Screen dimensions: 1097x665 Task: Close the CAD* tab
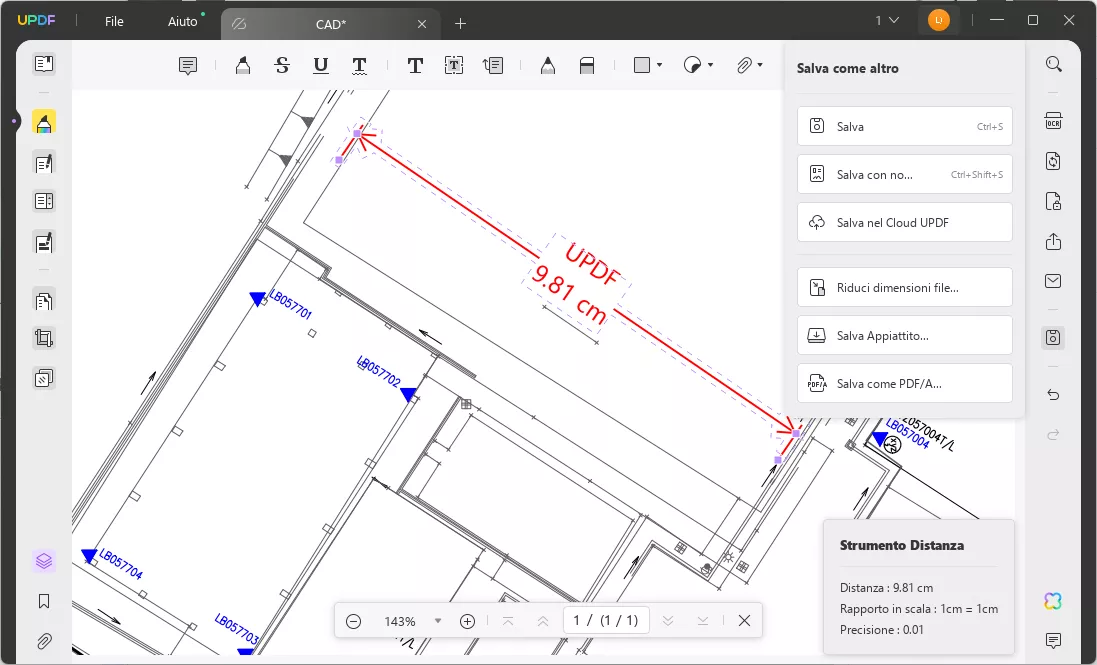(422, 24)
